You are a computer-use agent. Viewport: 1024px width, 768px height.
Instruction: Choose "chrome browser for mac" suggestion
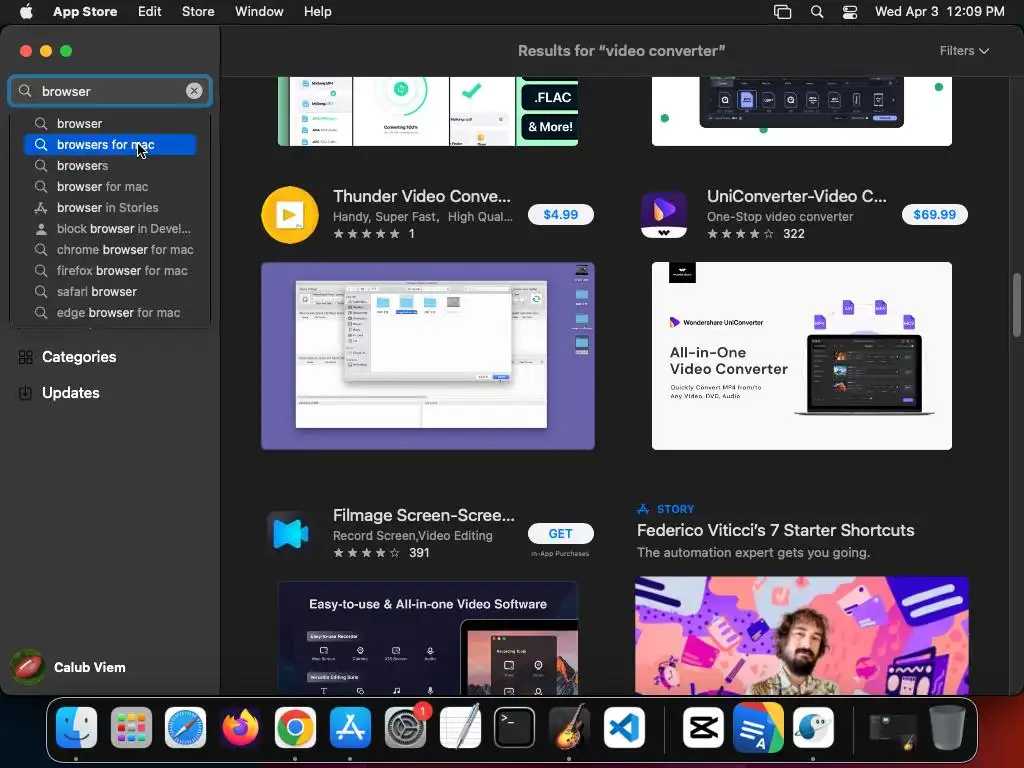(110, 249)
